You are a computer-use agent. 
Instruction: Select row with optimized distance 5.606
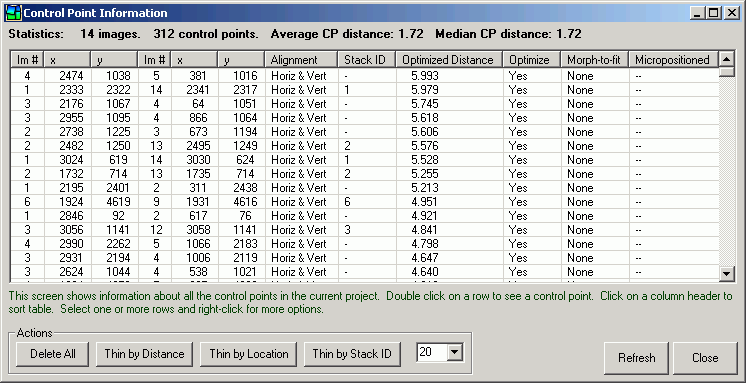pyautogui.click(x=365, y=132)
